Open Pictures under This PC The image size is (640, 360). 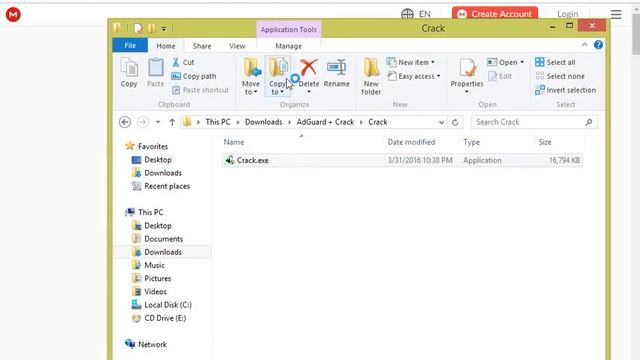point(158,278)
